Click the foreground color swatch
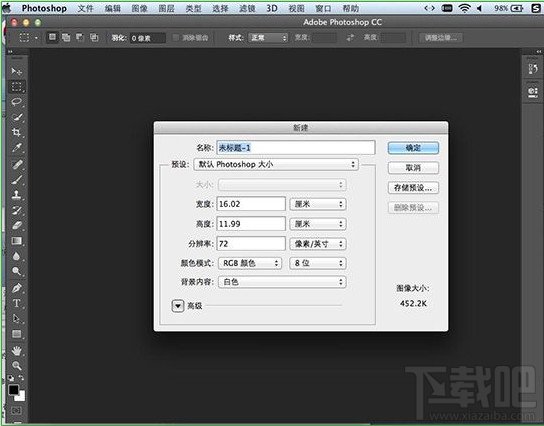Screen dimensions: 544x426 click(x=14, y=390)
